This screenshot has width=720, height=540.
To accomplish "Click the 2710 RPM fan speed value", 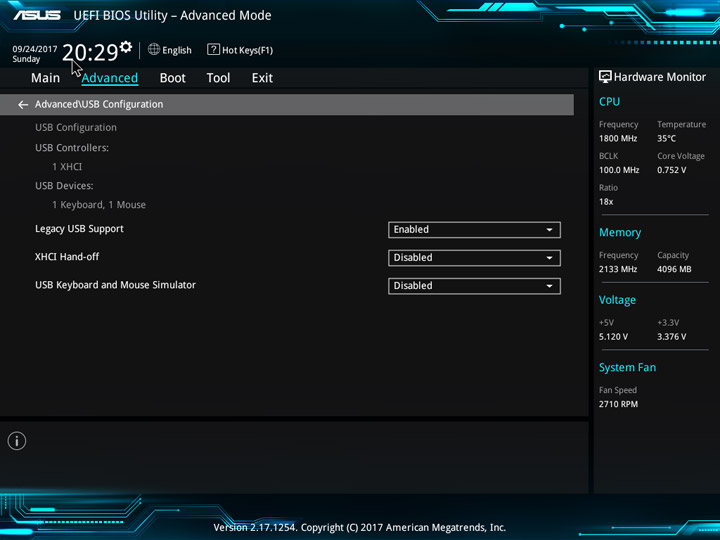I will 618,404.
